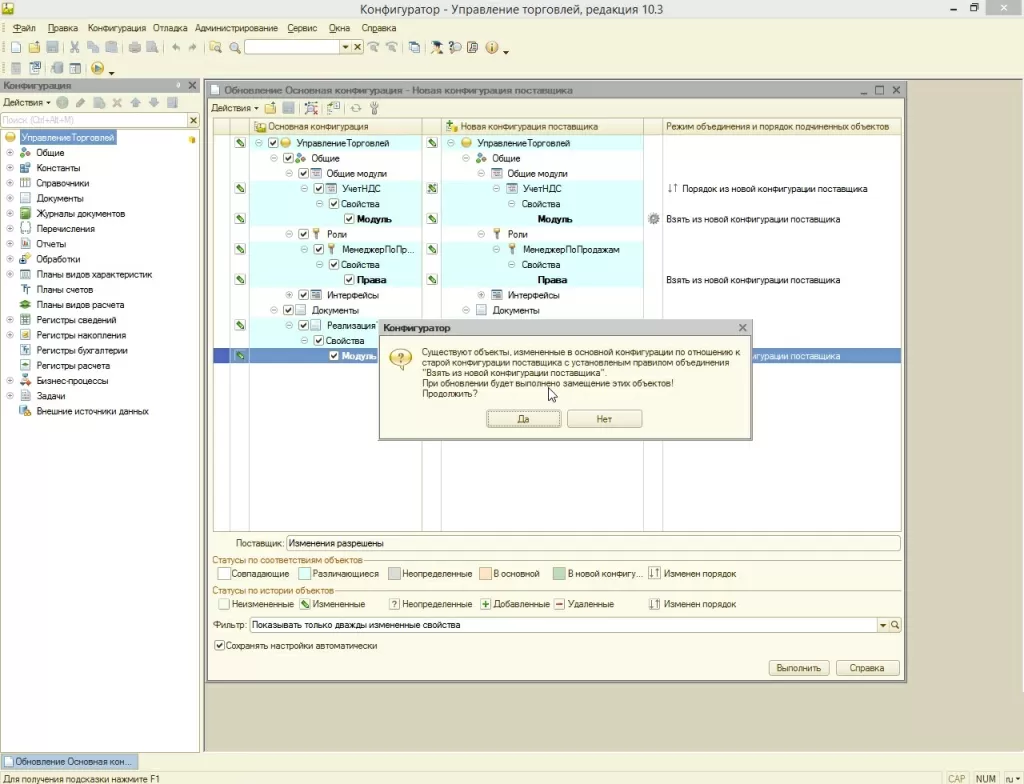Click the magnifier search icon in main toolbar
The image size is (1024, 784).
[234, 47]
